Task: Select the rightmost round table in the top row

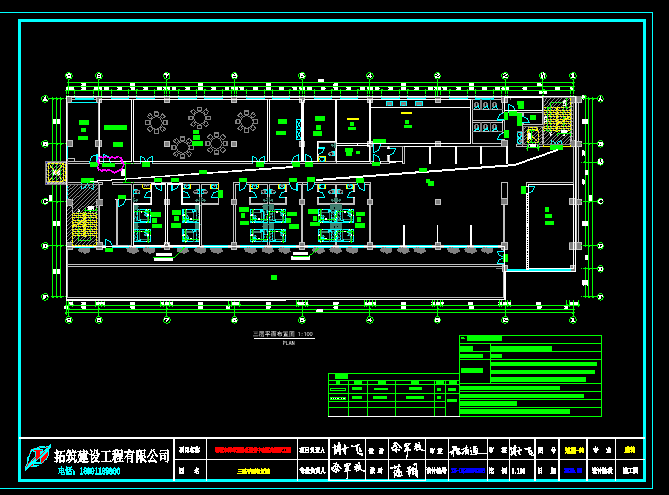Action: coord(246,122)
